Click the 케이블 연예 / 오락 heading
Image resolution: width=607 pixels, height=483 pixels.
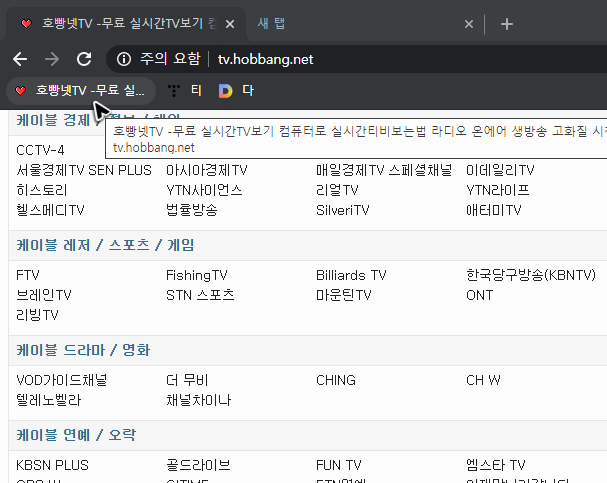[x=76, y=435]
